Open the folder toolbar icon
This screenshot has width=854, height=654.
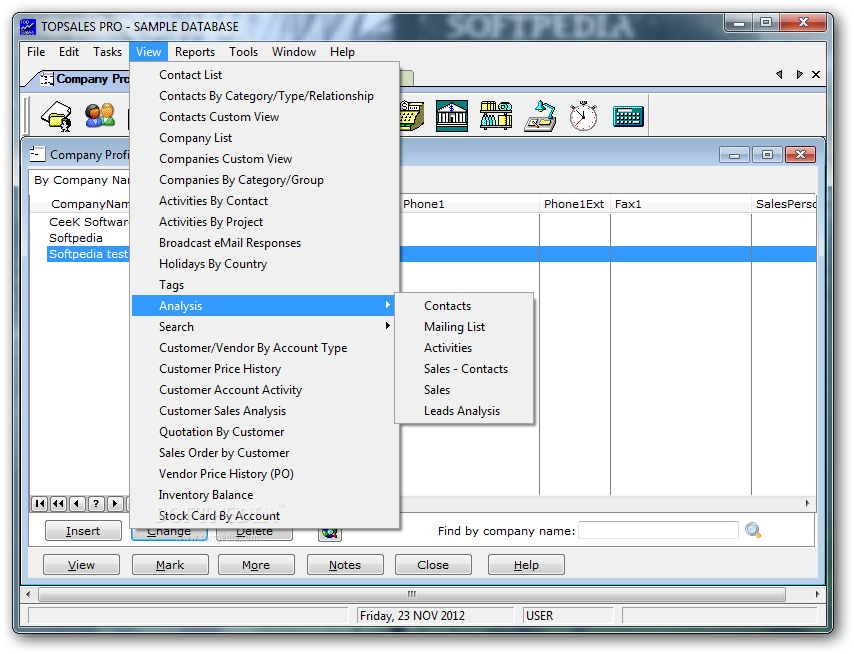point(57,116)
